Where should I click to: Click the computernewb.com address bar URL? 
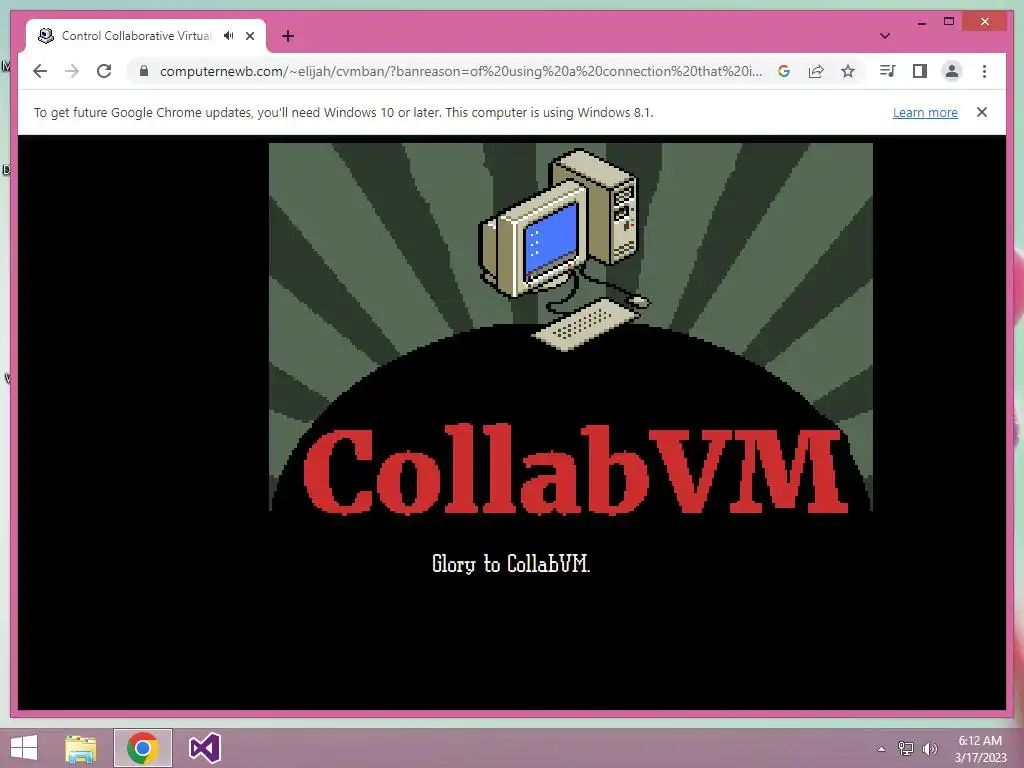460,71
